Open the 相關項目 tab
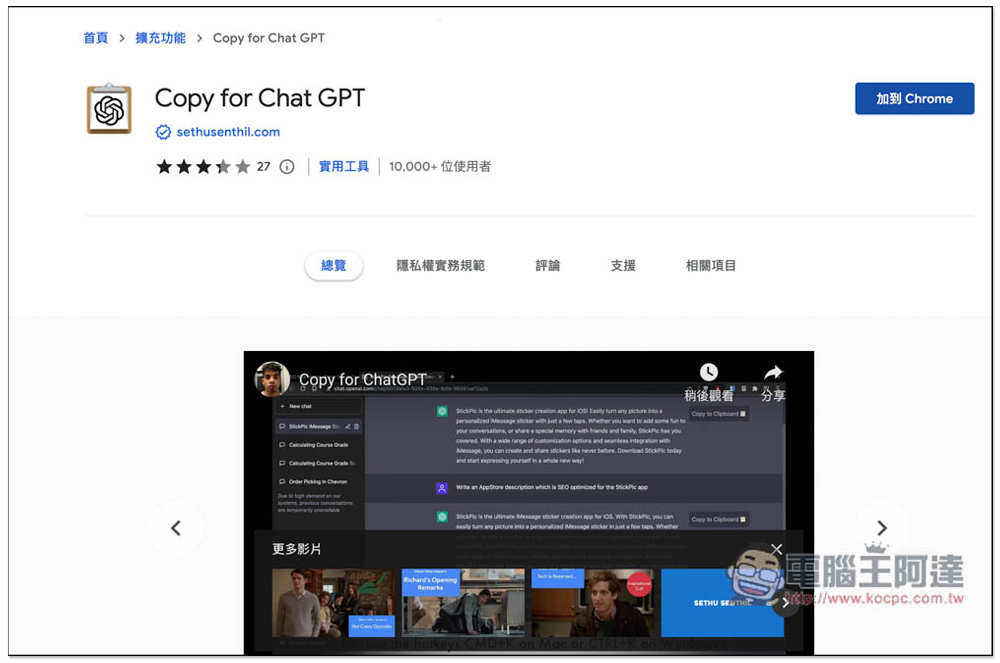This screenshot has width=1000, height=663. [x=711, y=265]
